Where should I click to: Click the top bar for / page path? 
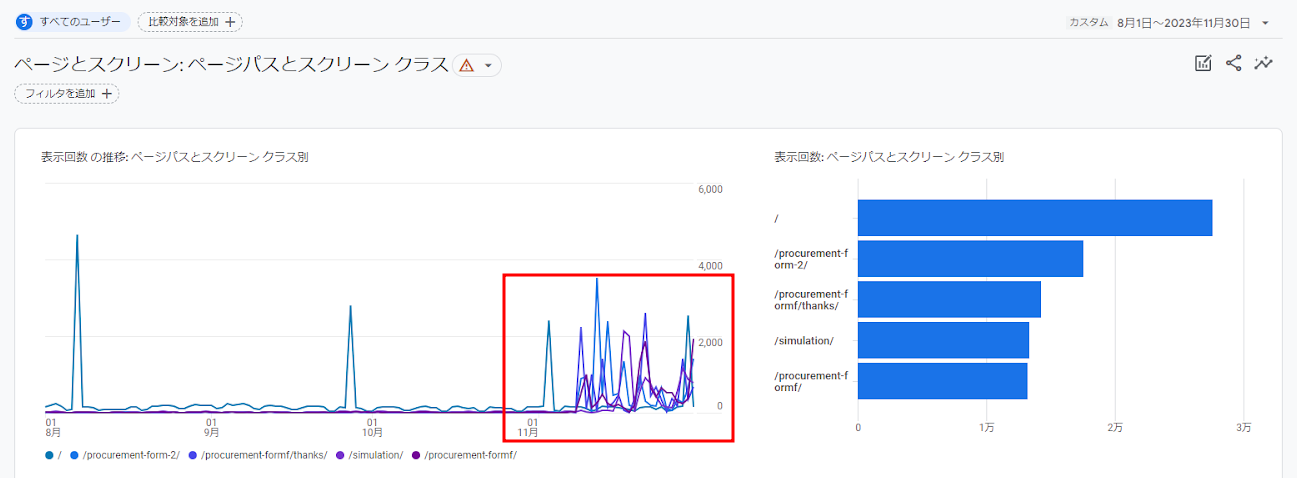click(1034, 218)
